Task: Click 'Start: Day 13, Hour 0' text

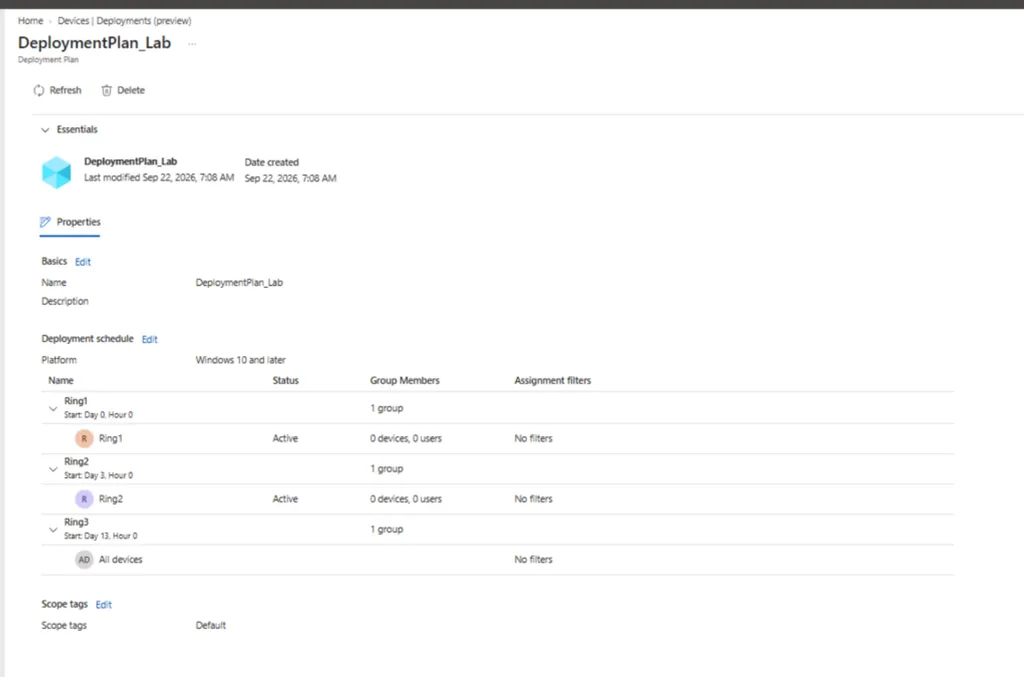Action: coord(101,537)
